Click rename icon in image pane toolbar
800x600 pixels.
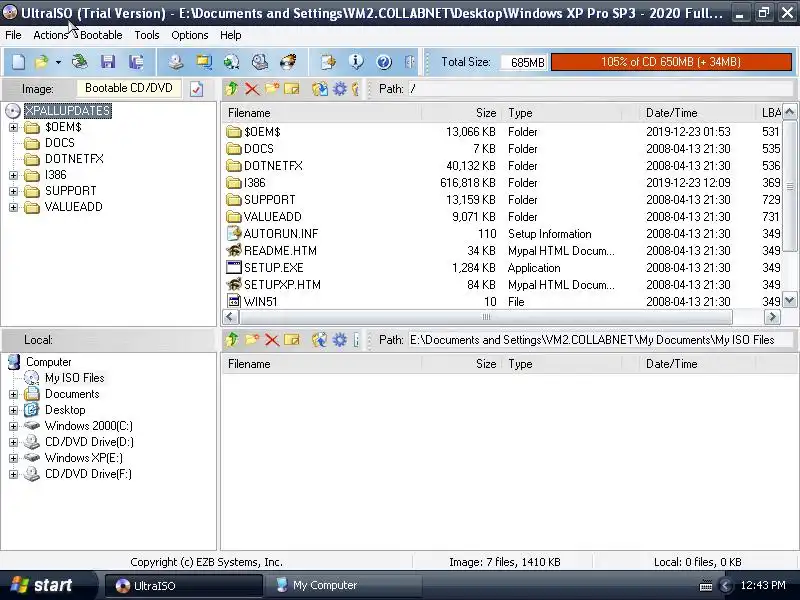(x=292, y=89)
